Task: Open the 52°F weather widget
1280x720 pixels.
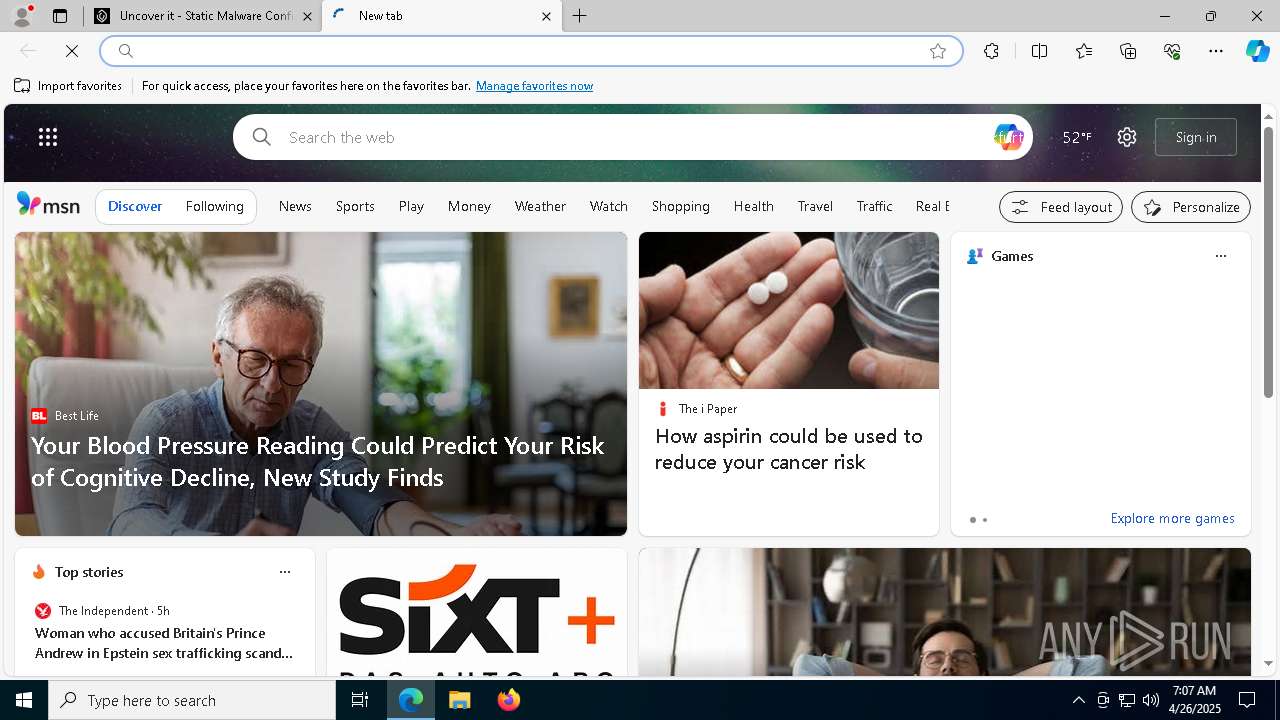Action: coord(1077,137)
